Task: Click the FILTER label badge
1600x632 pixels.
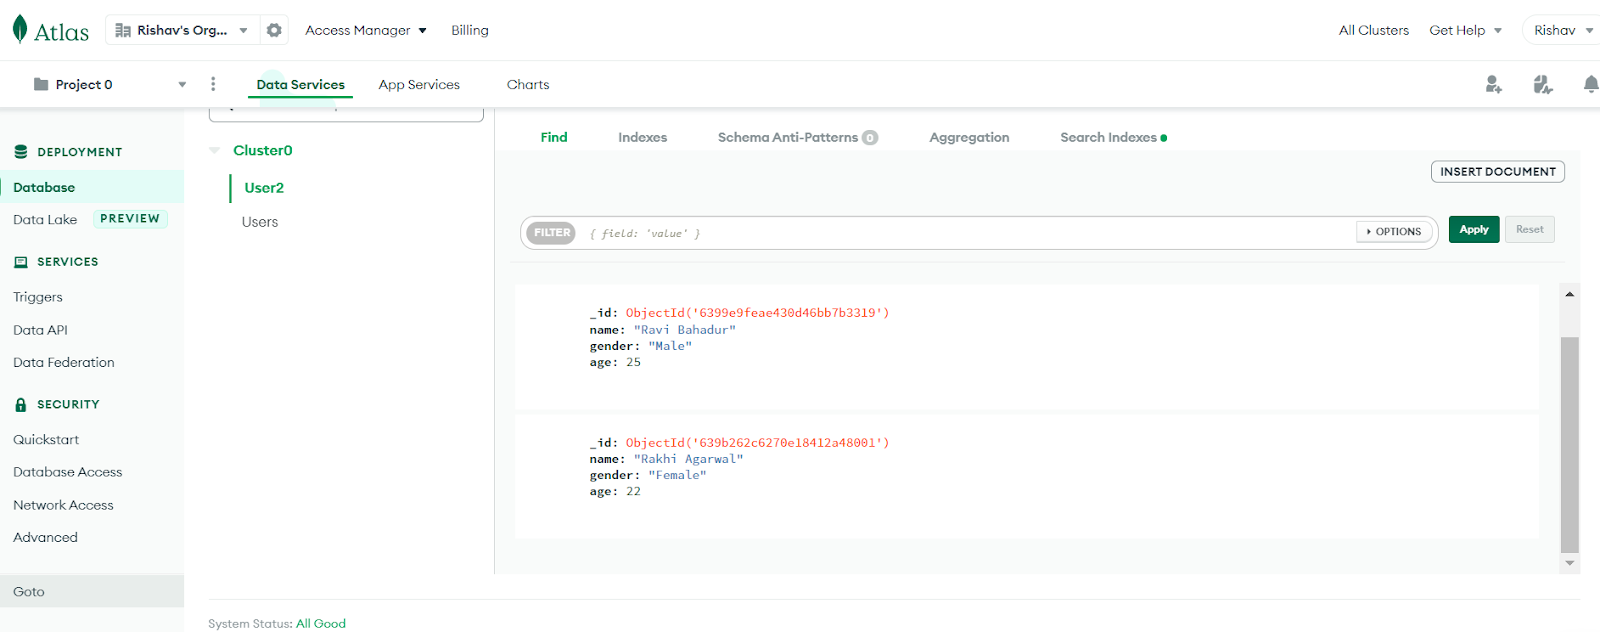Action: tap(551, 232)
